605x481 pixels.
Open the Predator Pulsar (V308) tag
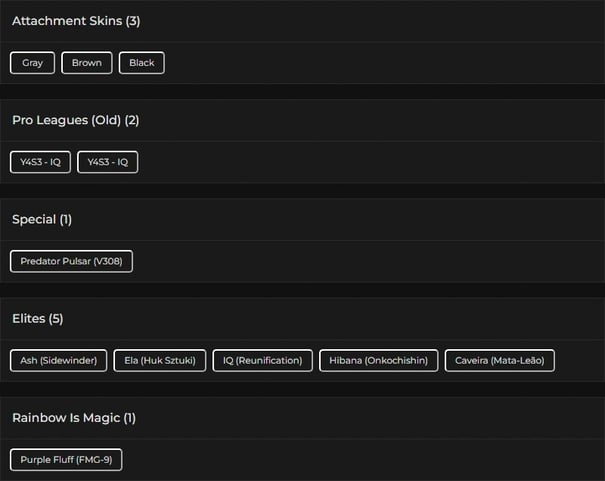click(71, 261)
